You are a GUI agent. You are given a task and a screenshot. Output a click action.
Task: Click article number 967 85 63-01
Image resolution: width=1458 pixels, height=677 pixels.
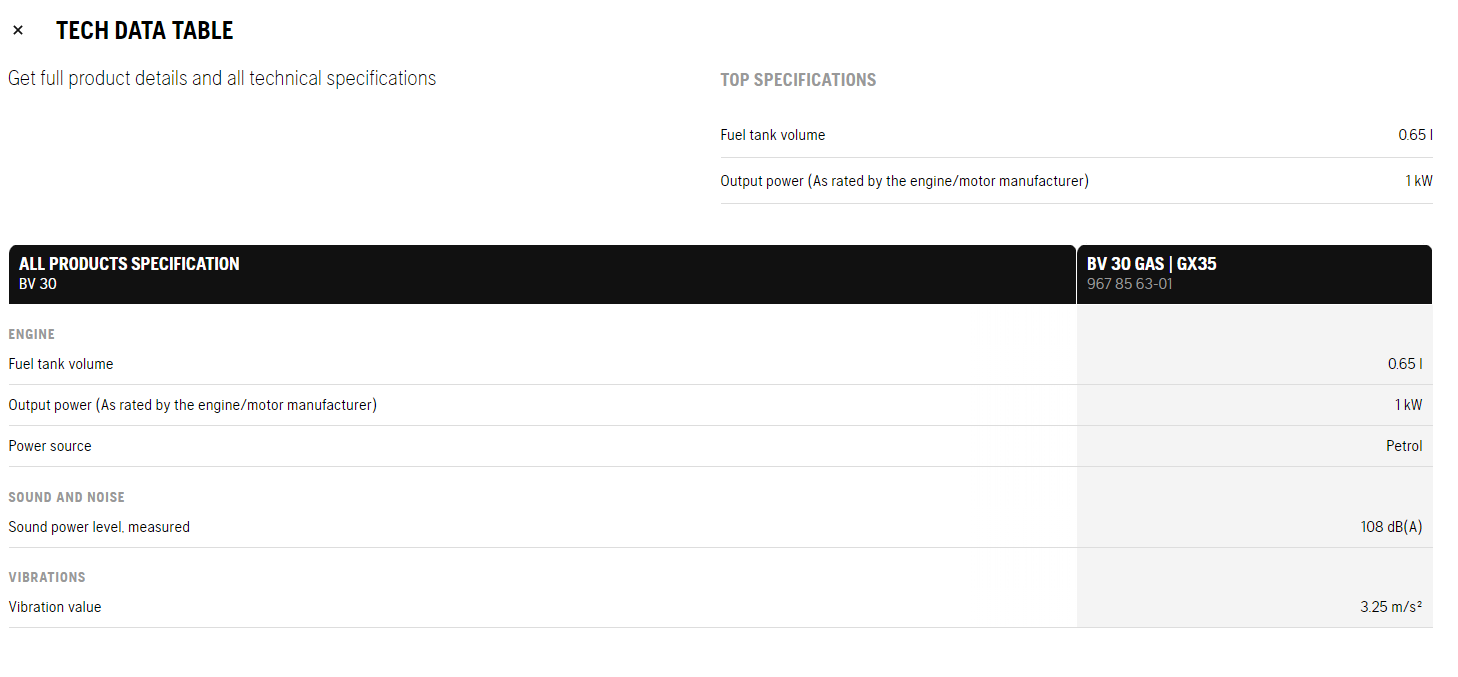tap(1130, 284)
